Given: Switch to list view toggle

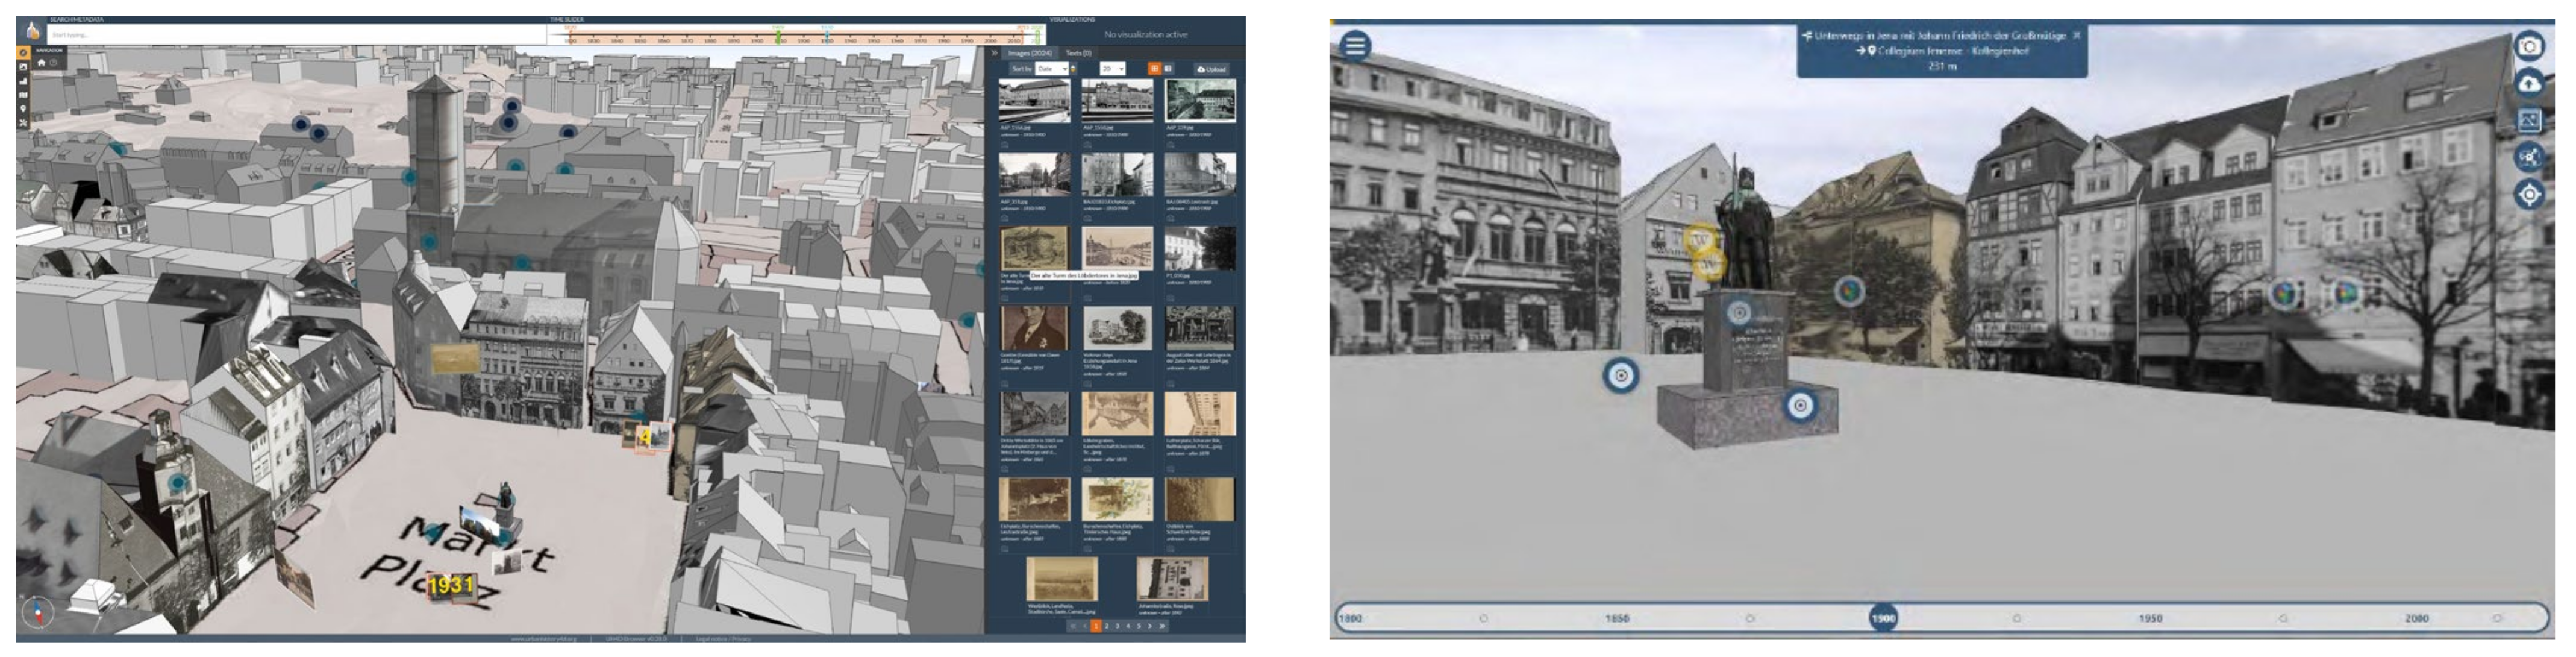Looking at the screenshot, I should tap(1168, 69).
